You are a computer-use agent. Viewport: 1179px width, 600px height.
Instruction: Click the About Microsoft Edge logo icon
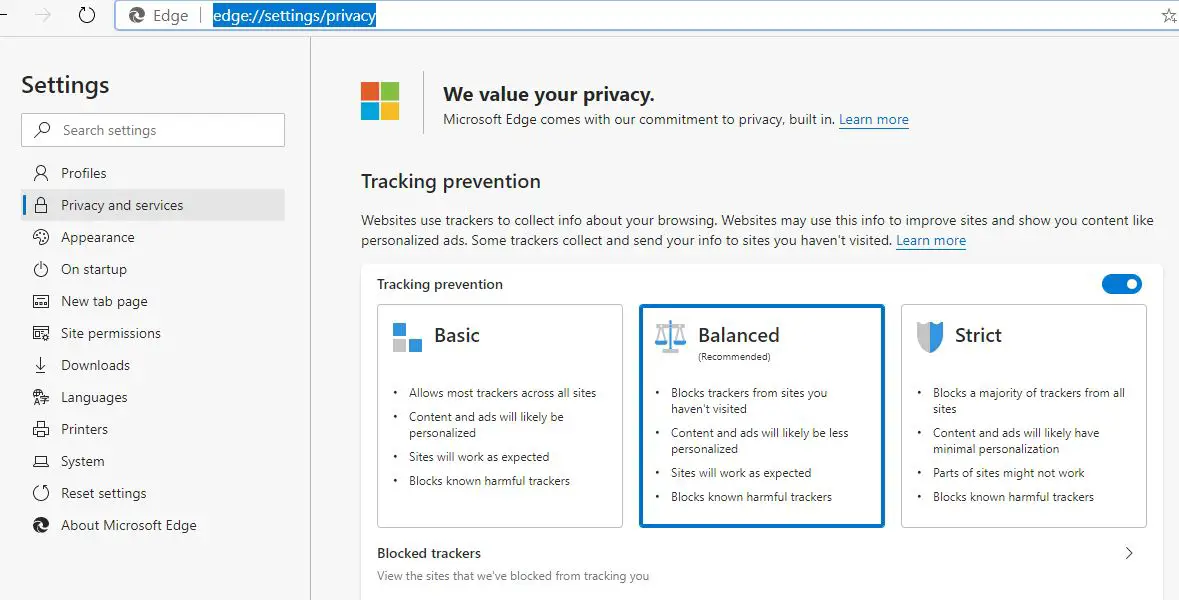(x=41, y=525)
